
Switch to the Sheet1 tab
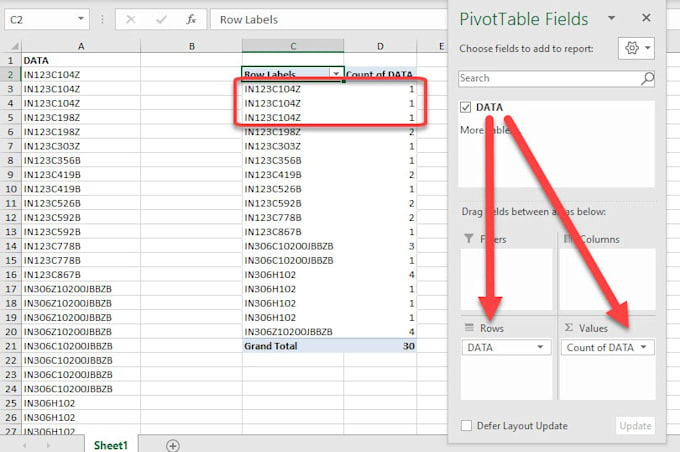(111, 445)
